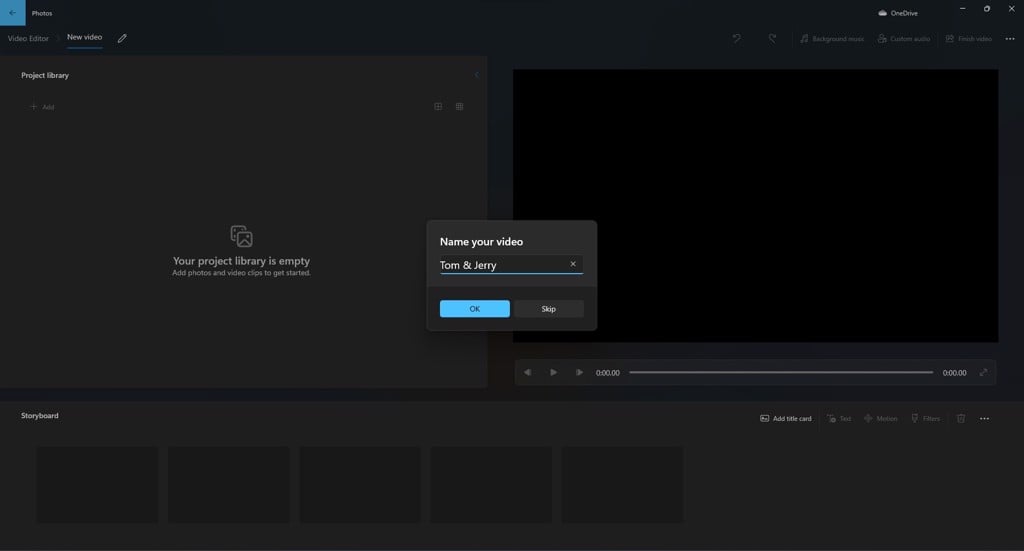Open the OneDrive status

point(898,13)
